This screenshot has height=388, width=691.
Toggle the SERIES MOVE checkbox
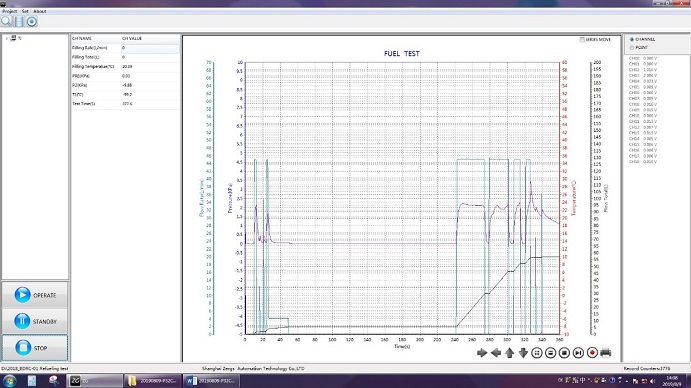(x=582, y=40)
